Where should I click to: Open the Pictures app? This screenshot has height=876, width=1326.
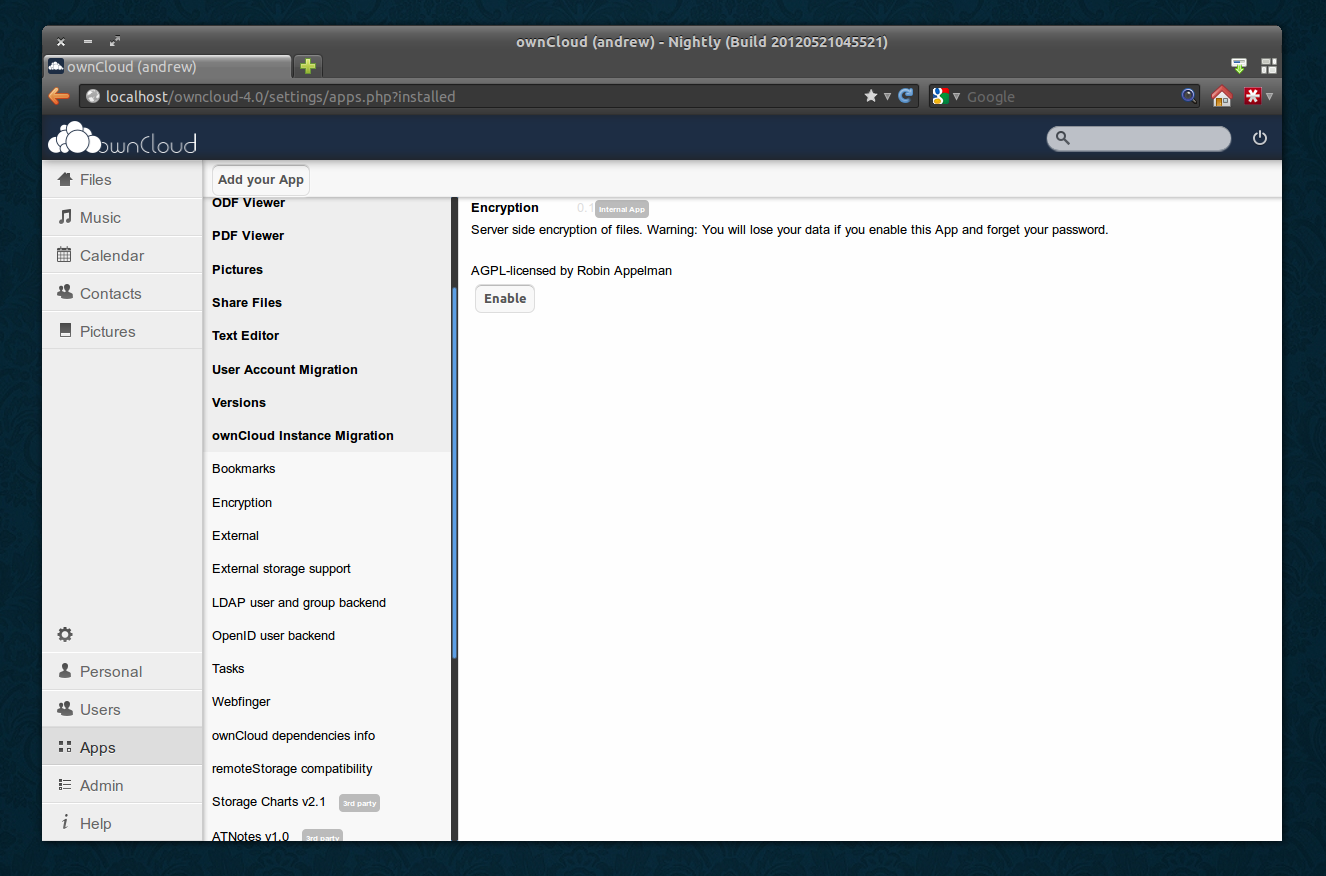[x=107, y=330]
